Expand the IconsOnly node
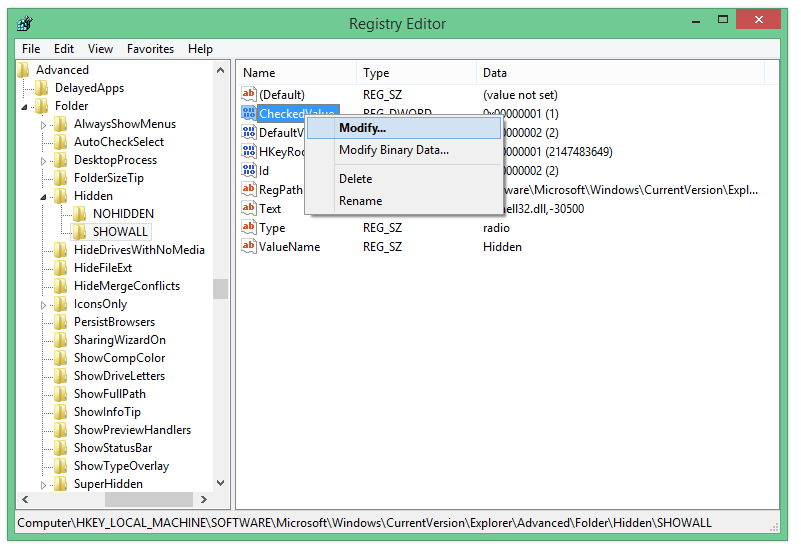Image resolution: width=801 pixels, height=555 pixels. click(43, 305)
